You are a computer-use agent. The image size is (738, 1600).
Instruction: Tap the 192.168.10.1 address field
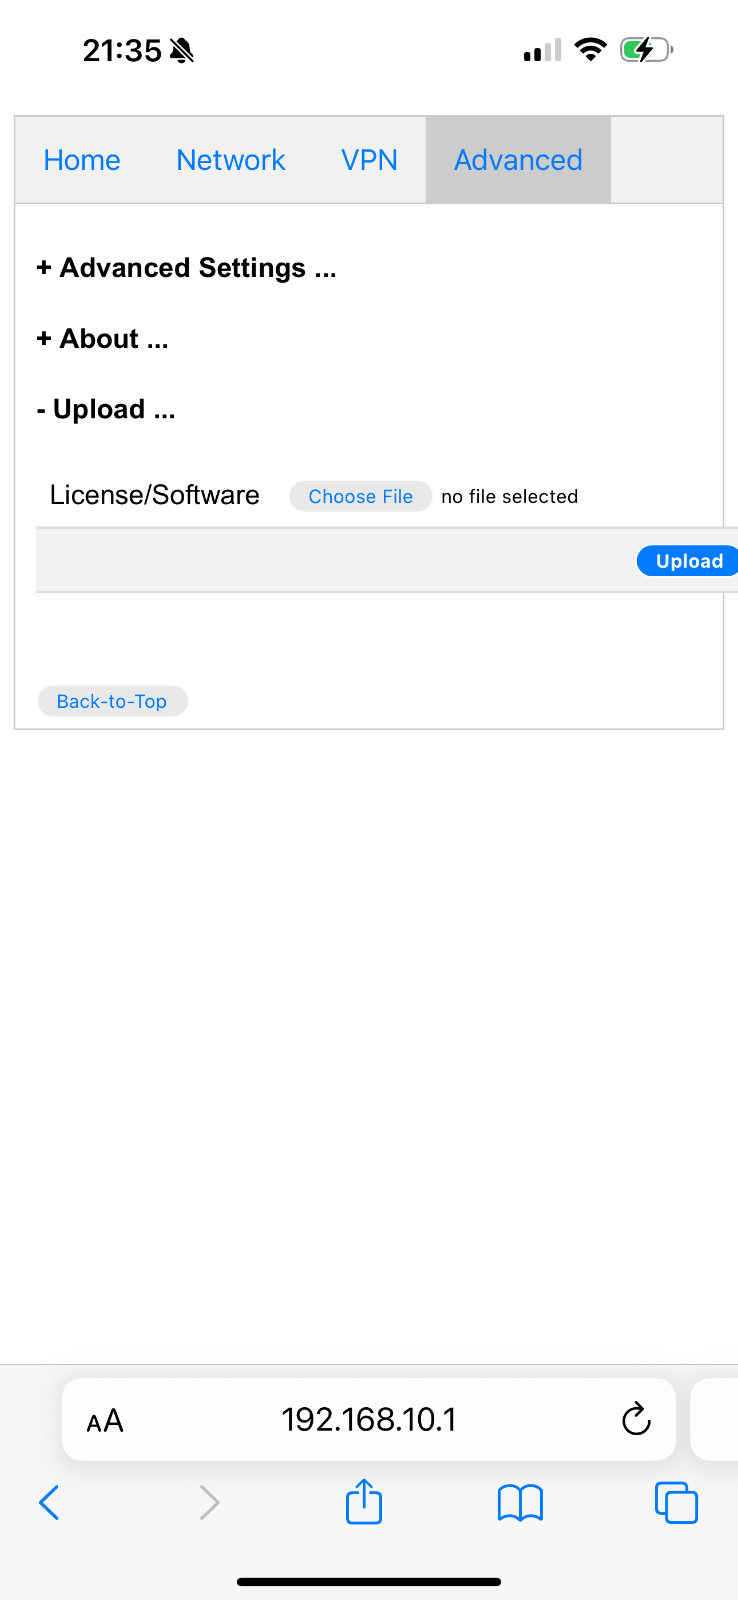pyautogui.click(x=369, y=1419)
